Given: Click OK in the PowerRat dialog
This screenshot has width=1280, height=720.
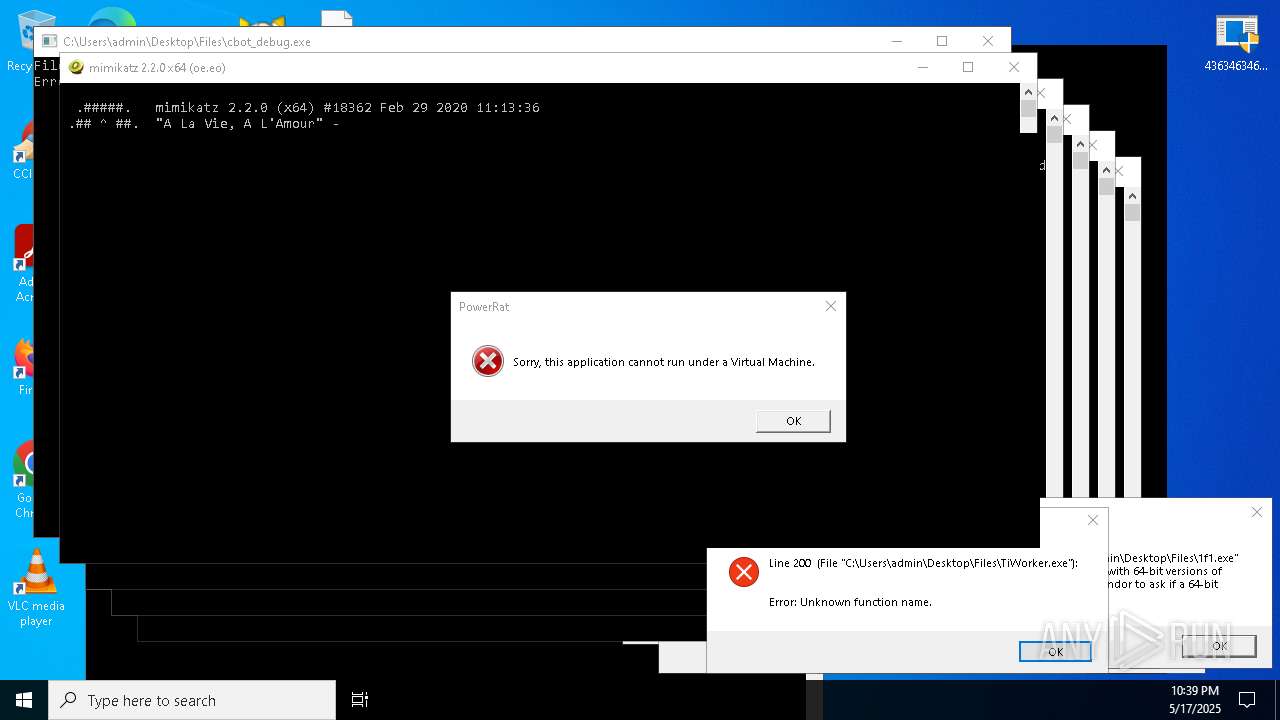Looking at the screenshot, I should pos(793,421).
